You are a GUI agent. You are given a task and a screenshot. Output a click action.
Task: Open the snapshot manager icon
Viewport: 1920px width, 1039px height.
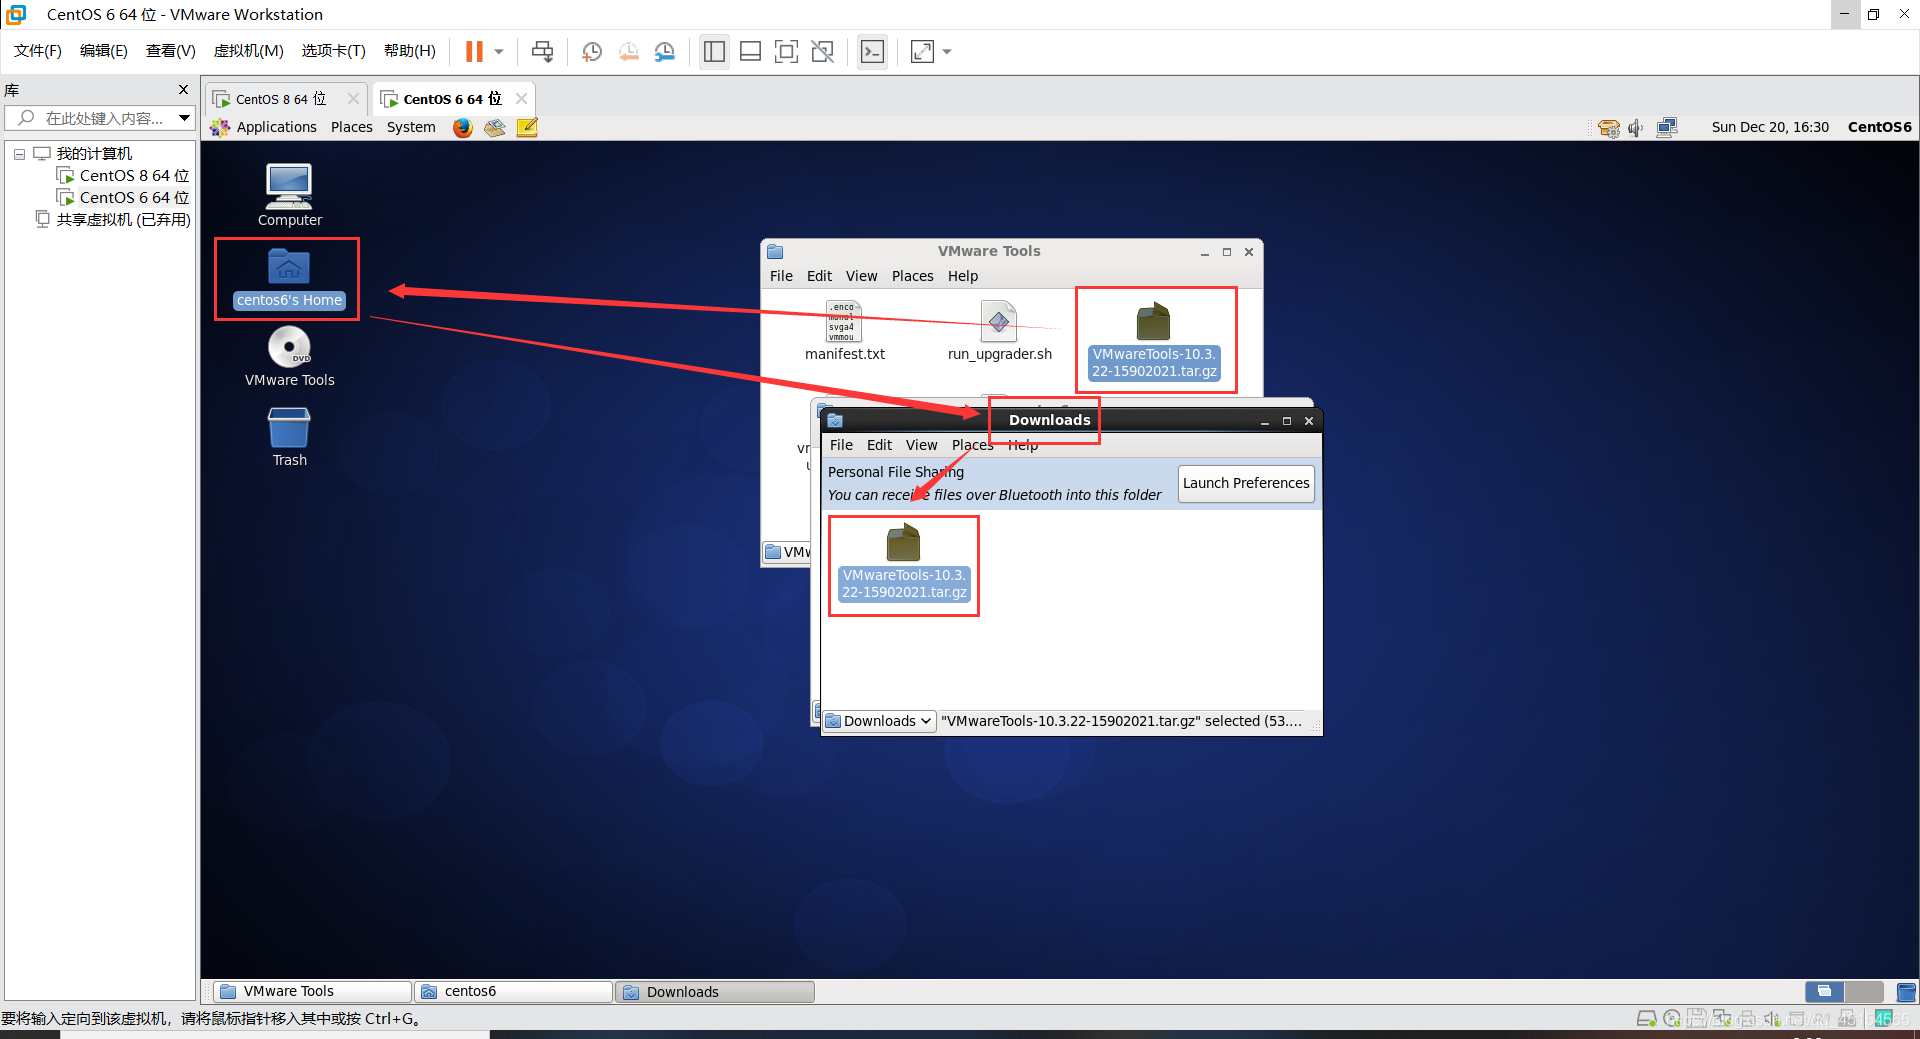click(665, 52)
